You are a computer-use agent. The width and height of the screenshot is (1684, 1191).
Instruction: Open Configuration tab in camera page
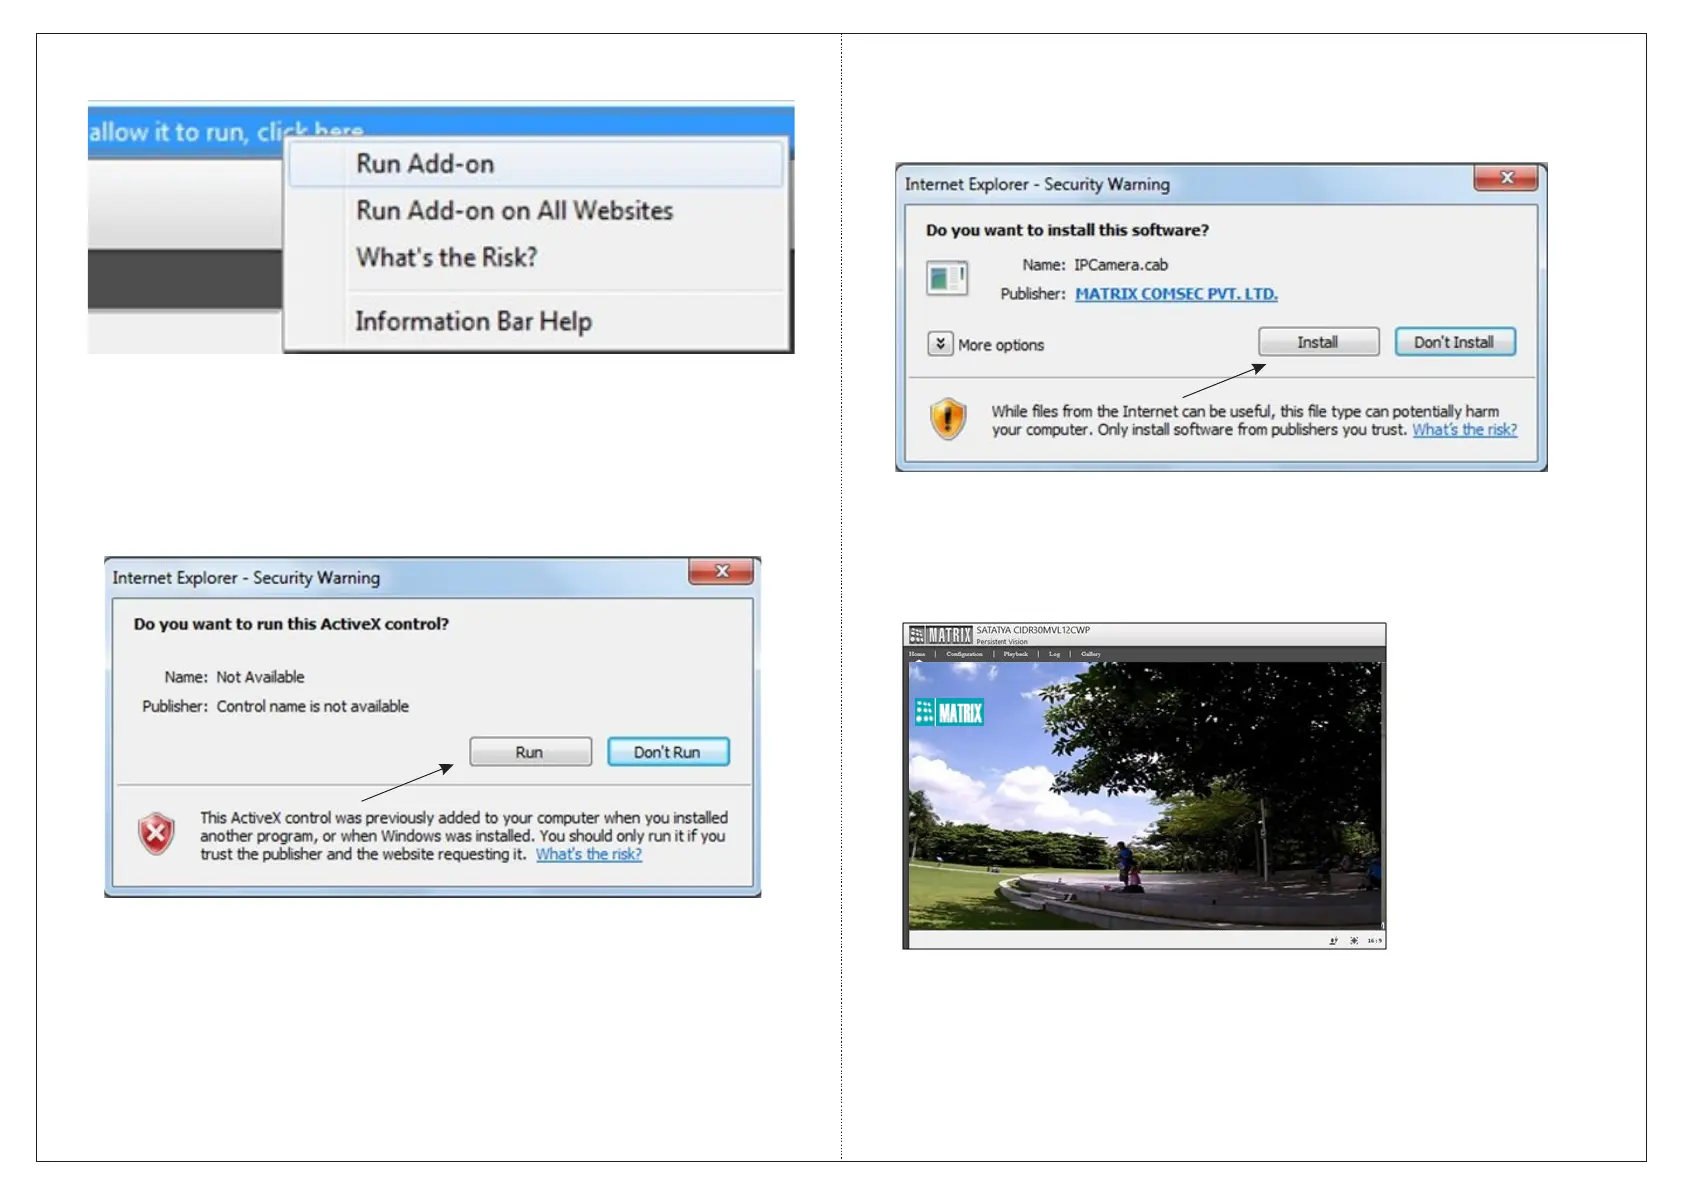coord(964,654)
